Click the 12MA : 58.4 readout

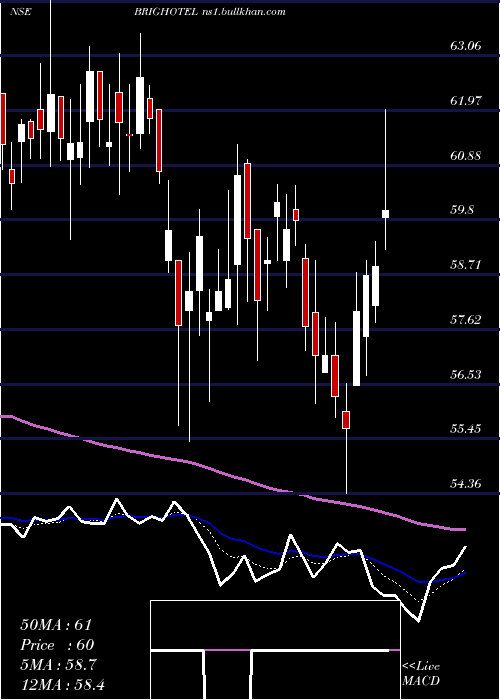click(63, 684)
